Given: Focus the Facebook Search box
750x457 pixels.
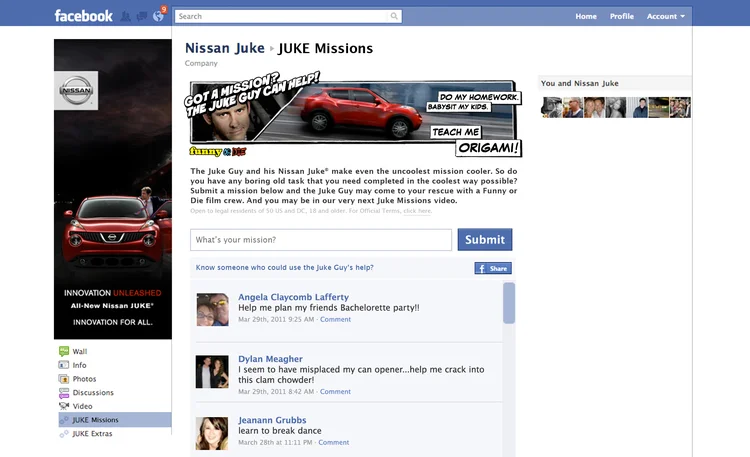Looking at the screenshot, I should tap(288, 16).
